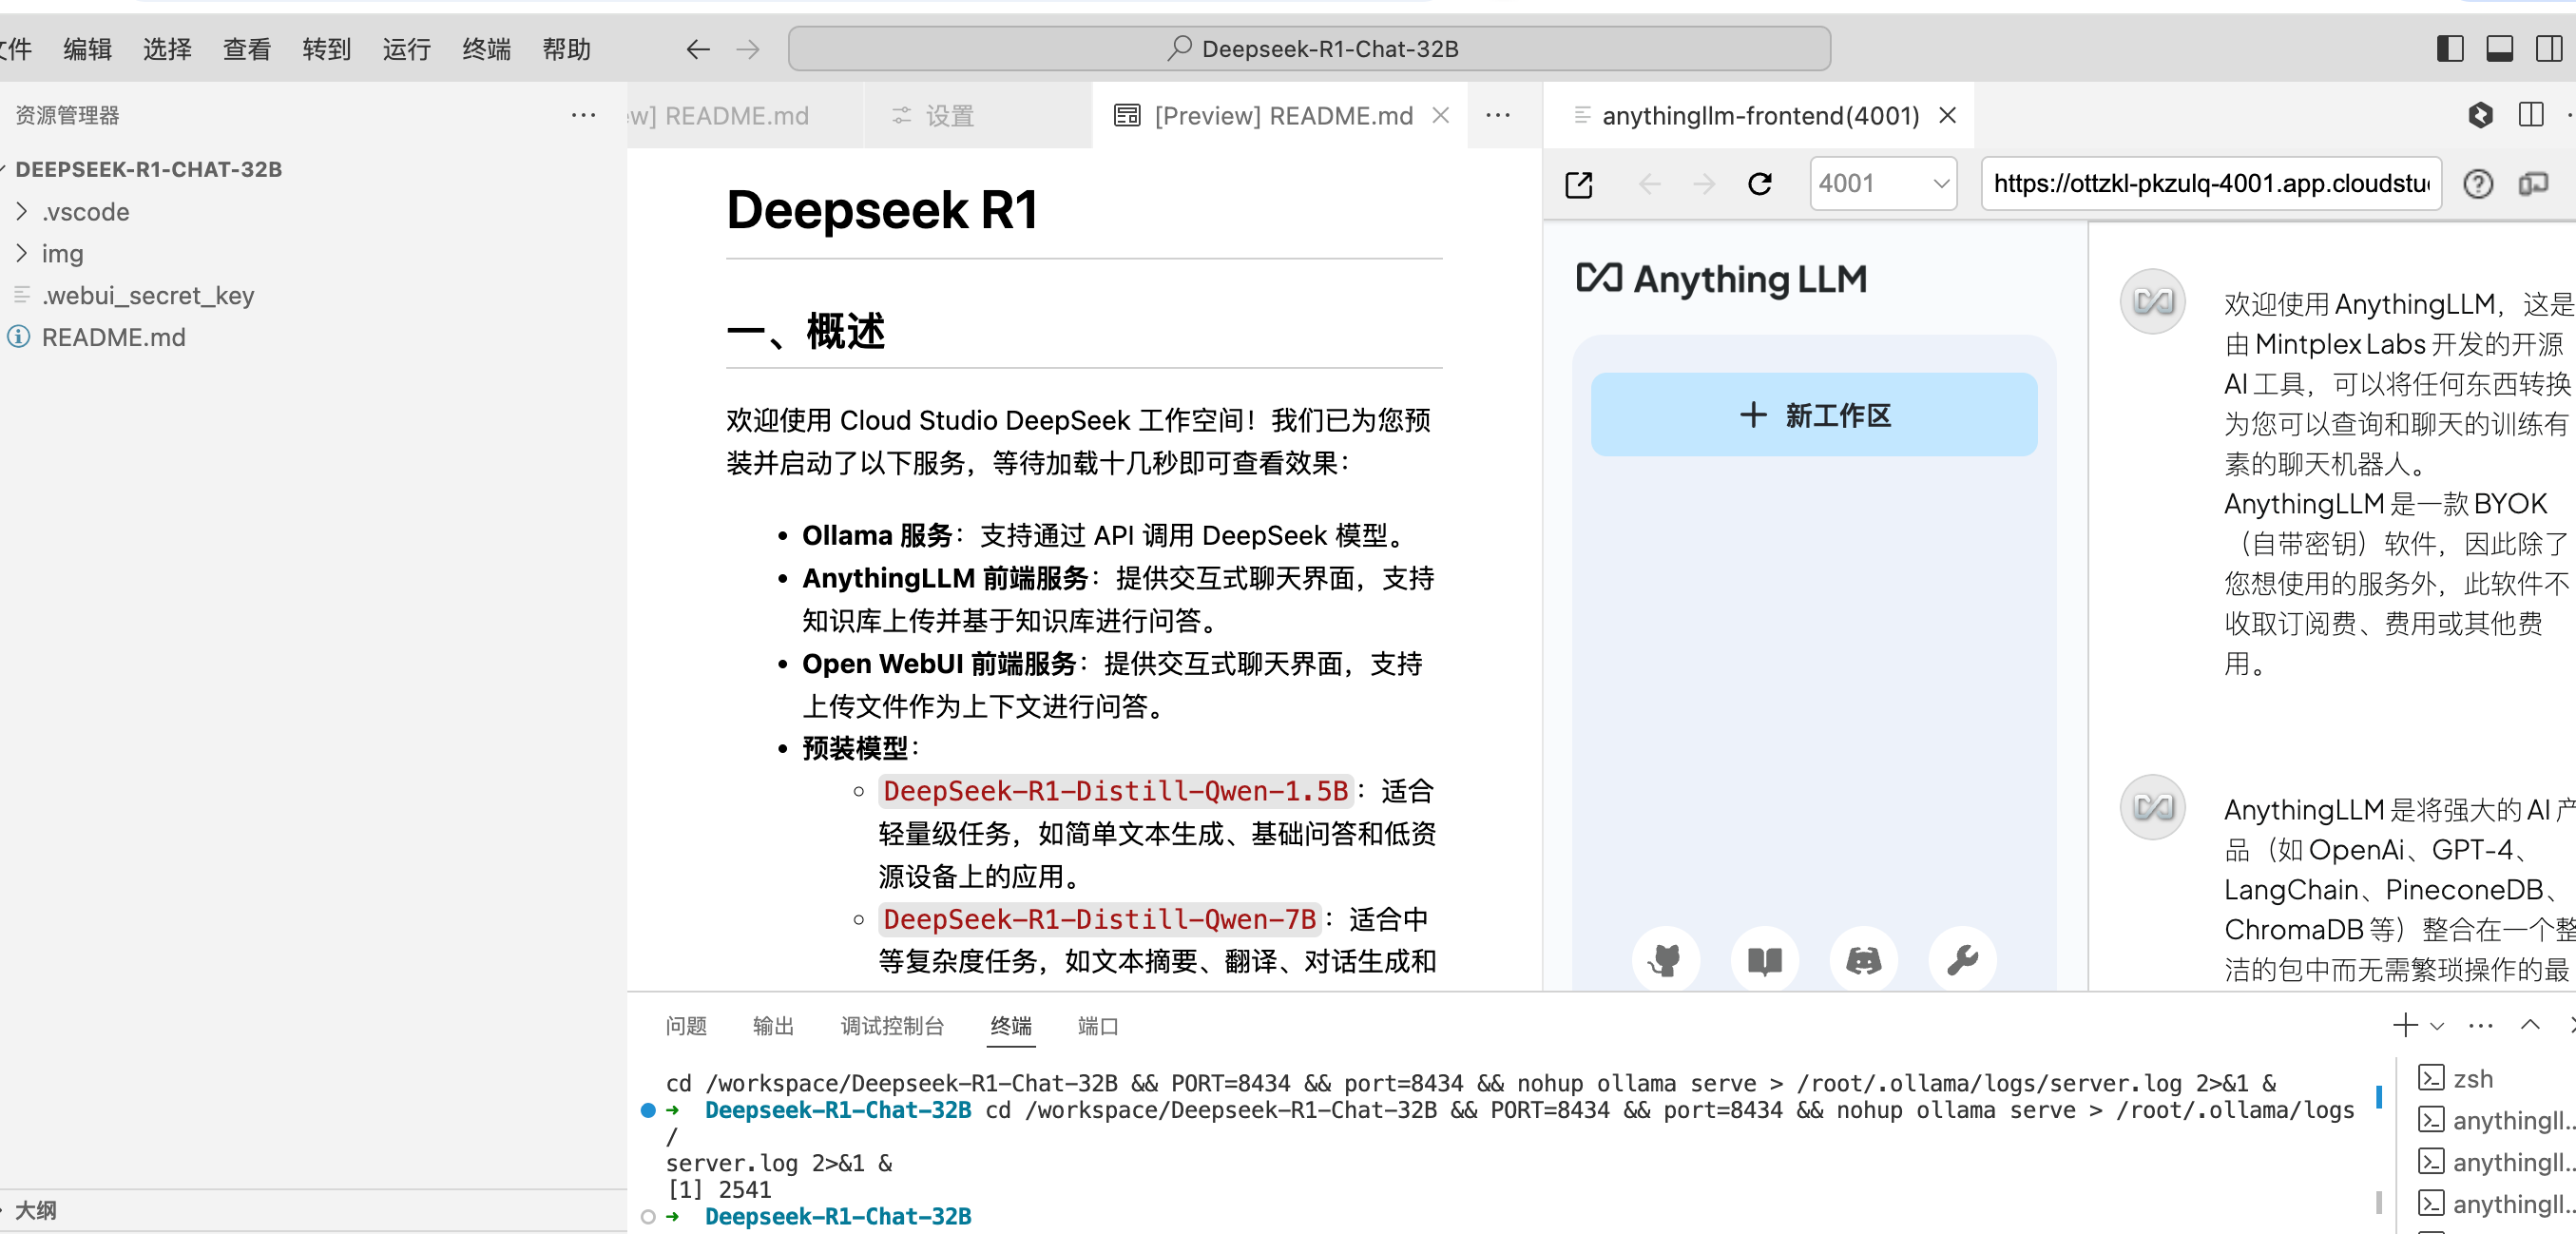Click the help question mark icon

point(2478,184)
